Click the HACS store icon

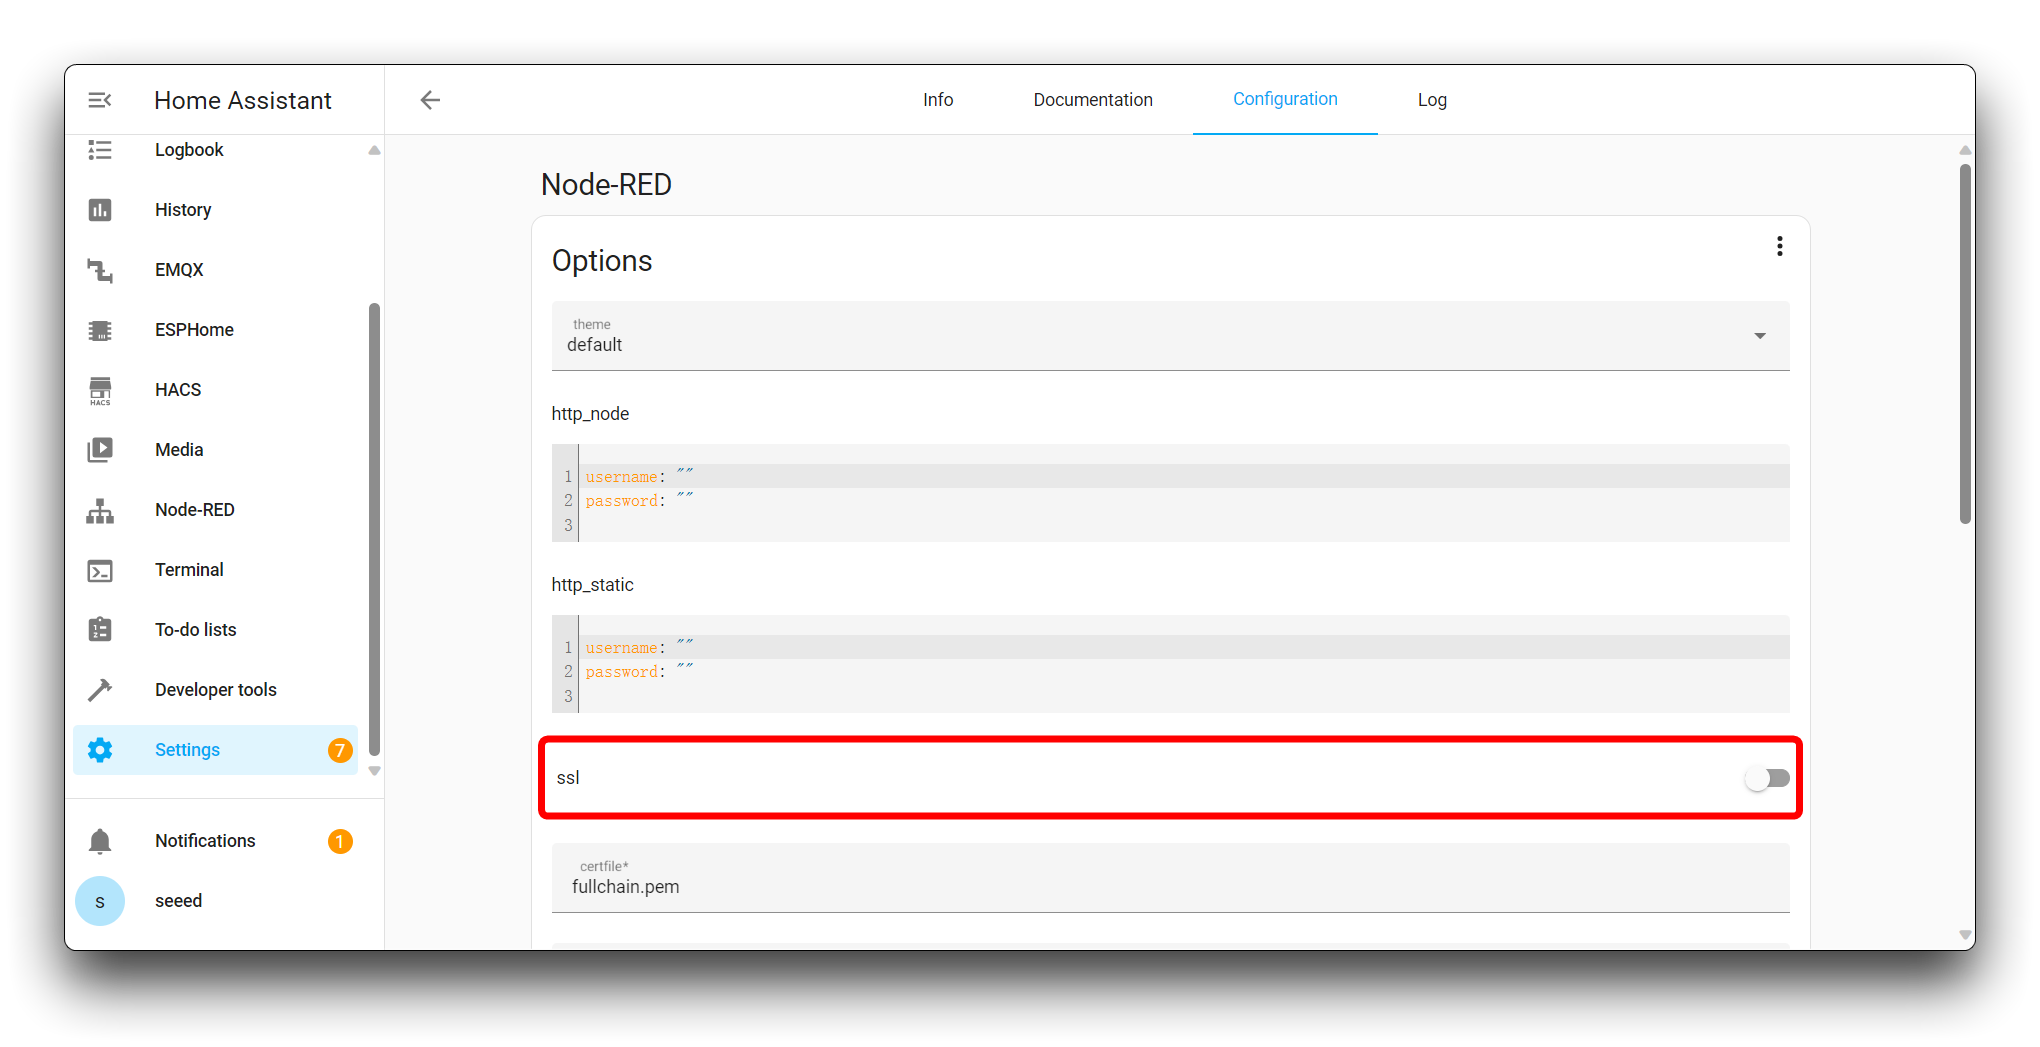coord(100,390)
